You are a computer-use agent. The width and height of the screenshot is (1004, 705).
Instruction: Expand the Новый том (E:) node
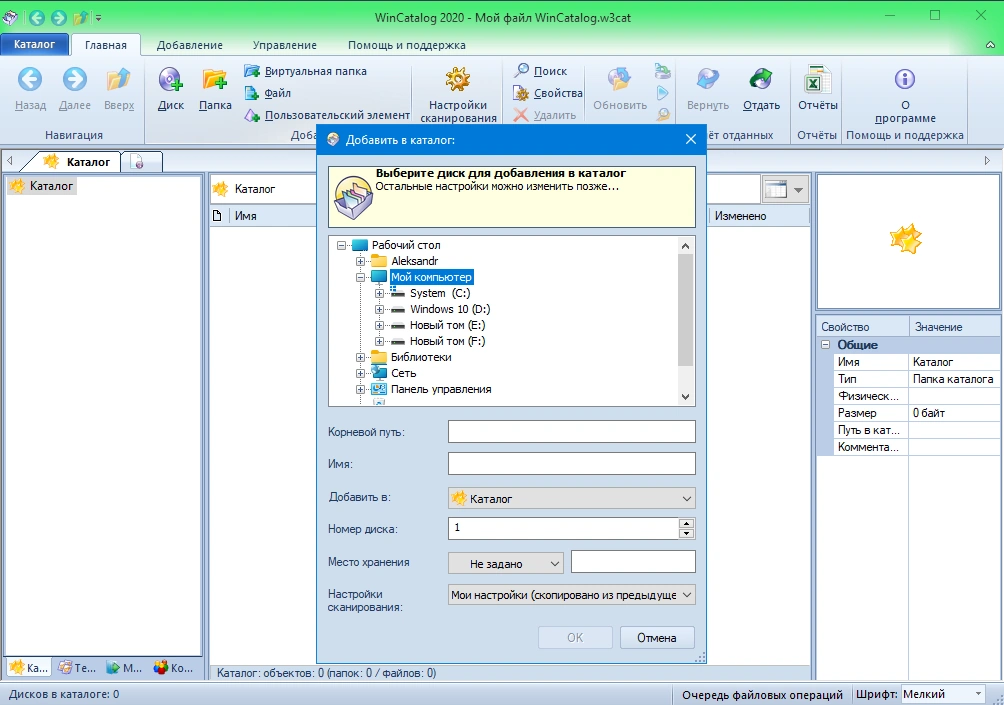tap(379, 325)
